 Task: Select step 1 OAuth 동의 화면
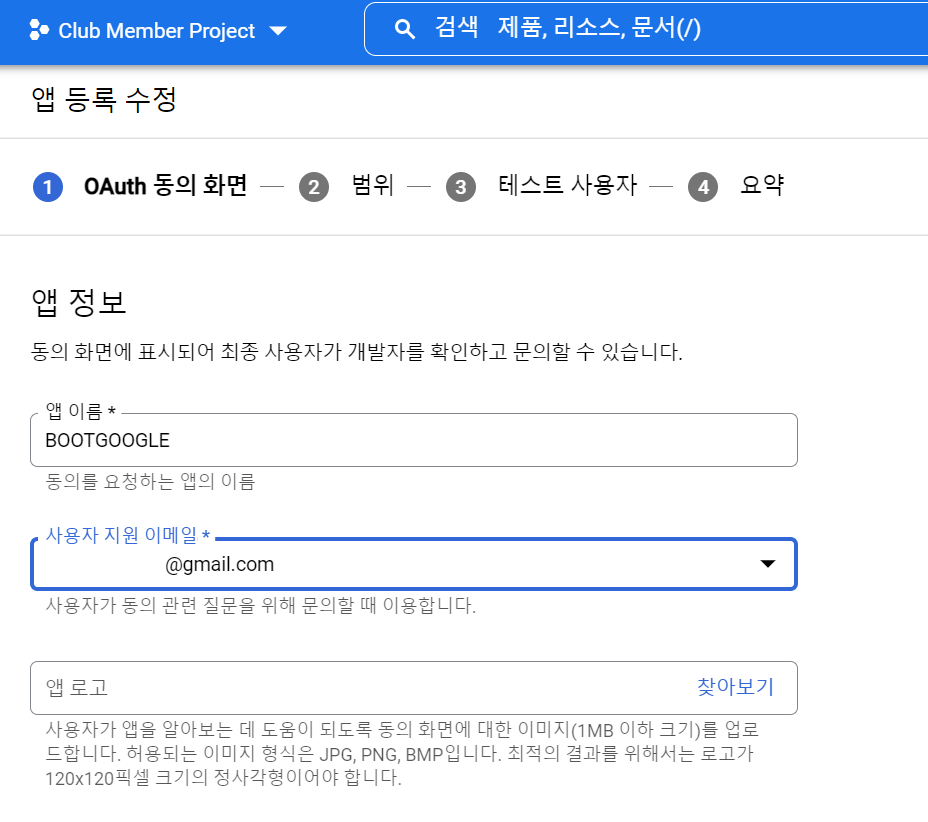point(140,186)
